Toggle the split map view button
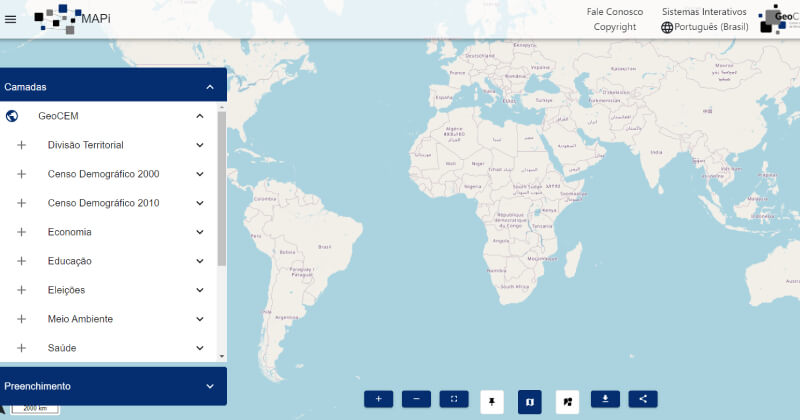The image size is (800, 420). [568, 401]
